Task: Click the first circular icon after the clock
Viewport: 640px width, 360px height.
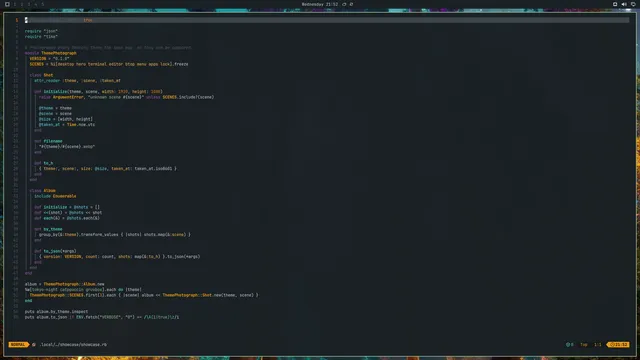Action: coord(344,4)
